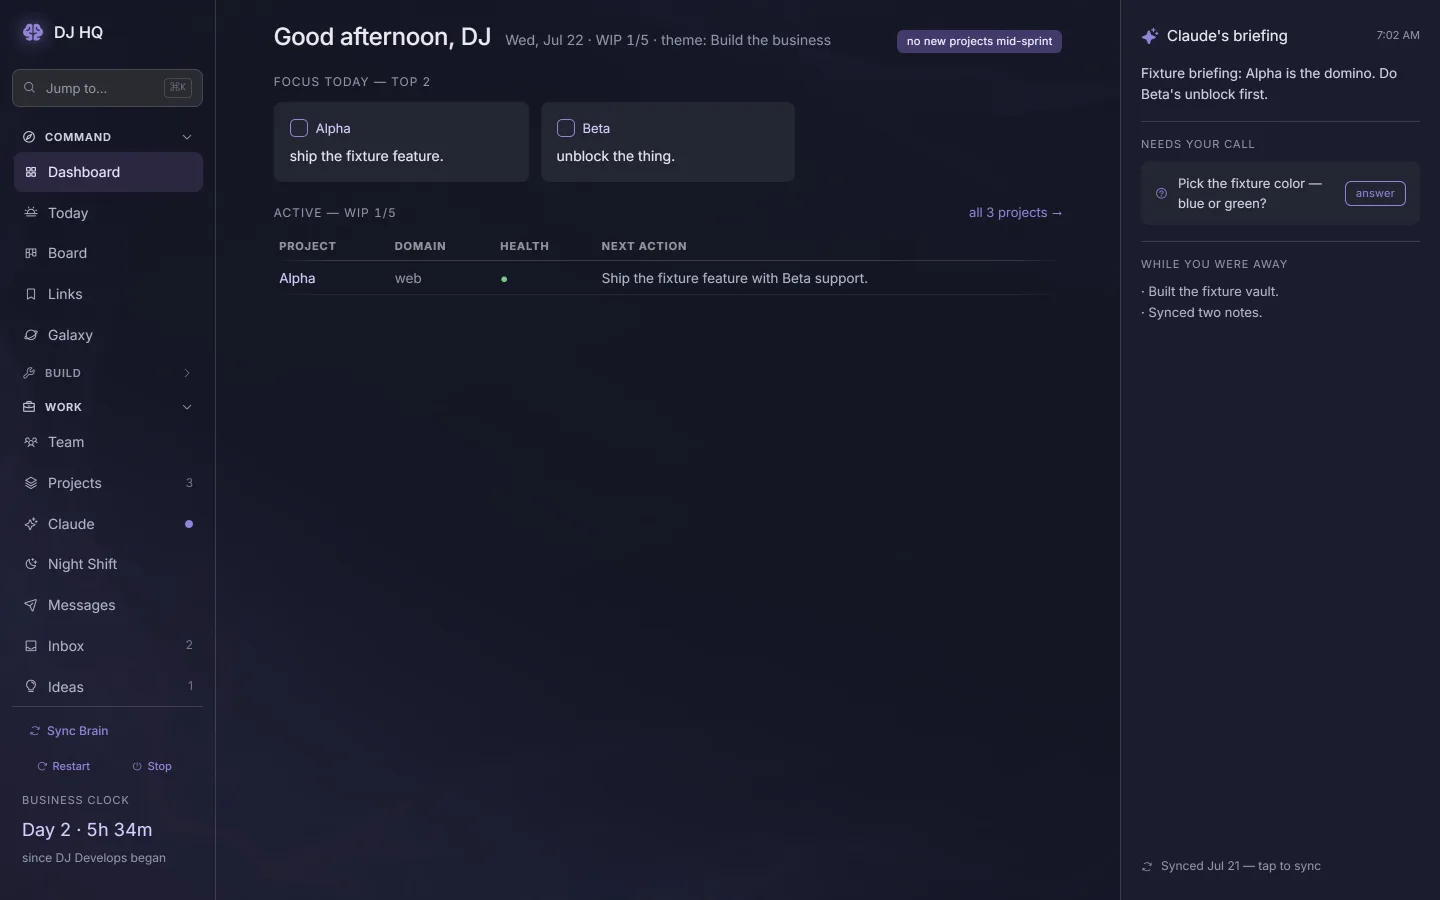Click the Work briefcase icon
The image size is (1440, 900).
[x=29, y=407]
